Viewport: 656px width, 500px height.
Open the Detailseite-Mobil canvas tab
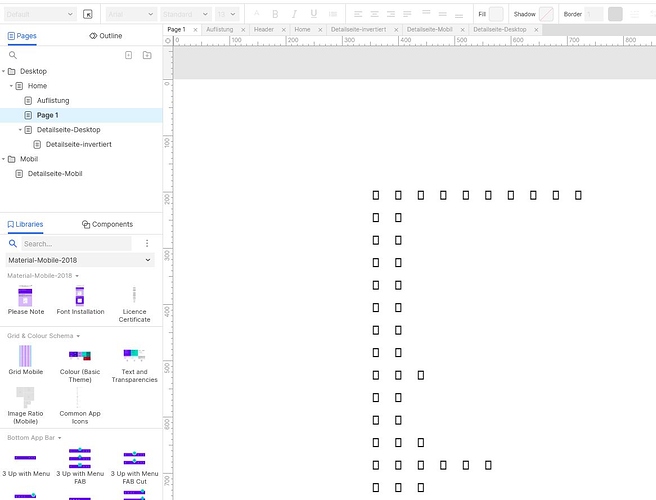(x=429, y=30)
